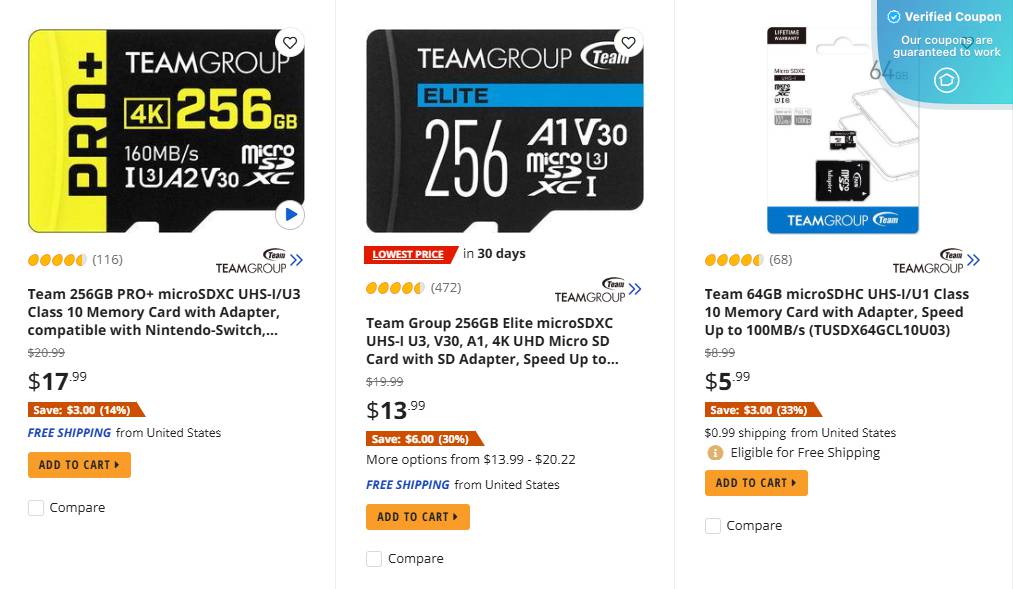
Task: Play the PRO+ product video
Action: pyautogui.click(x=290, y=214)
